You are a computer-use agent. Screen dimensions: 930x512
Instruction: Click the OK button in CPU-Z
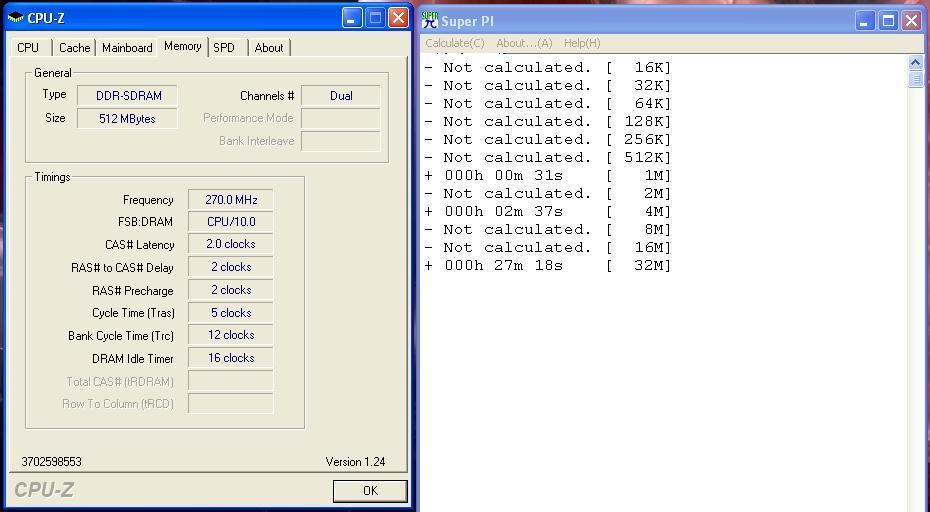[x=370, y=491]
